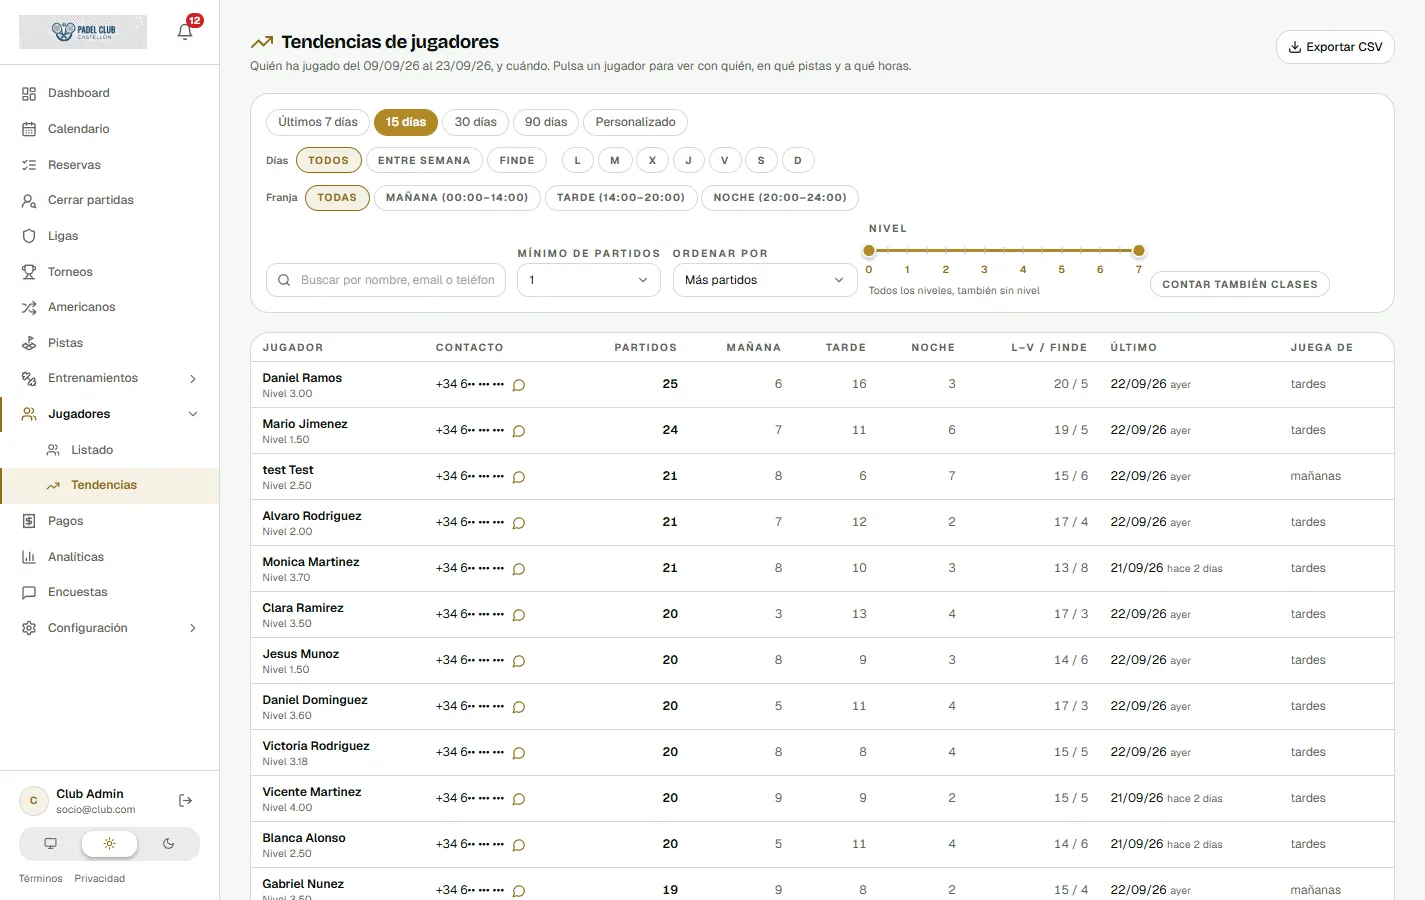
Task: Open chat icon for Jesus Munoz
Action: (519, 661)
